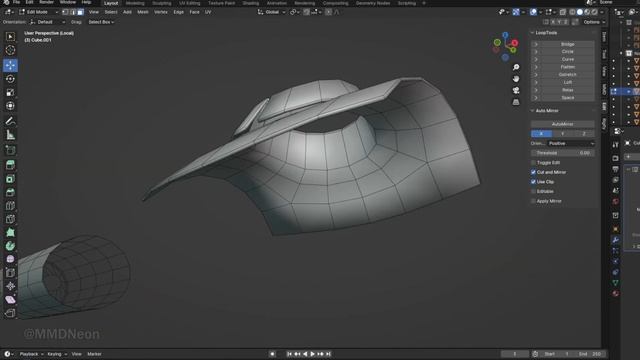Select the Cursor tool
This screenshot has height=360, width=640.
coord(10,50)
